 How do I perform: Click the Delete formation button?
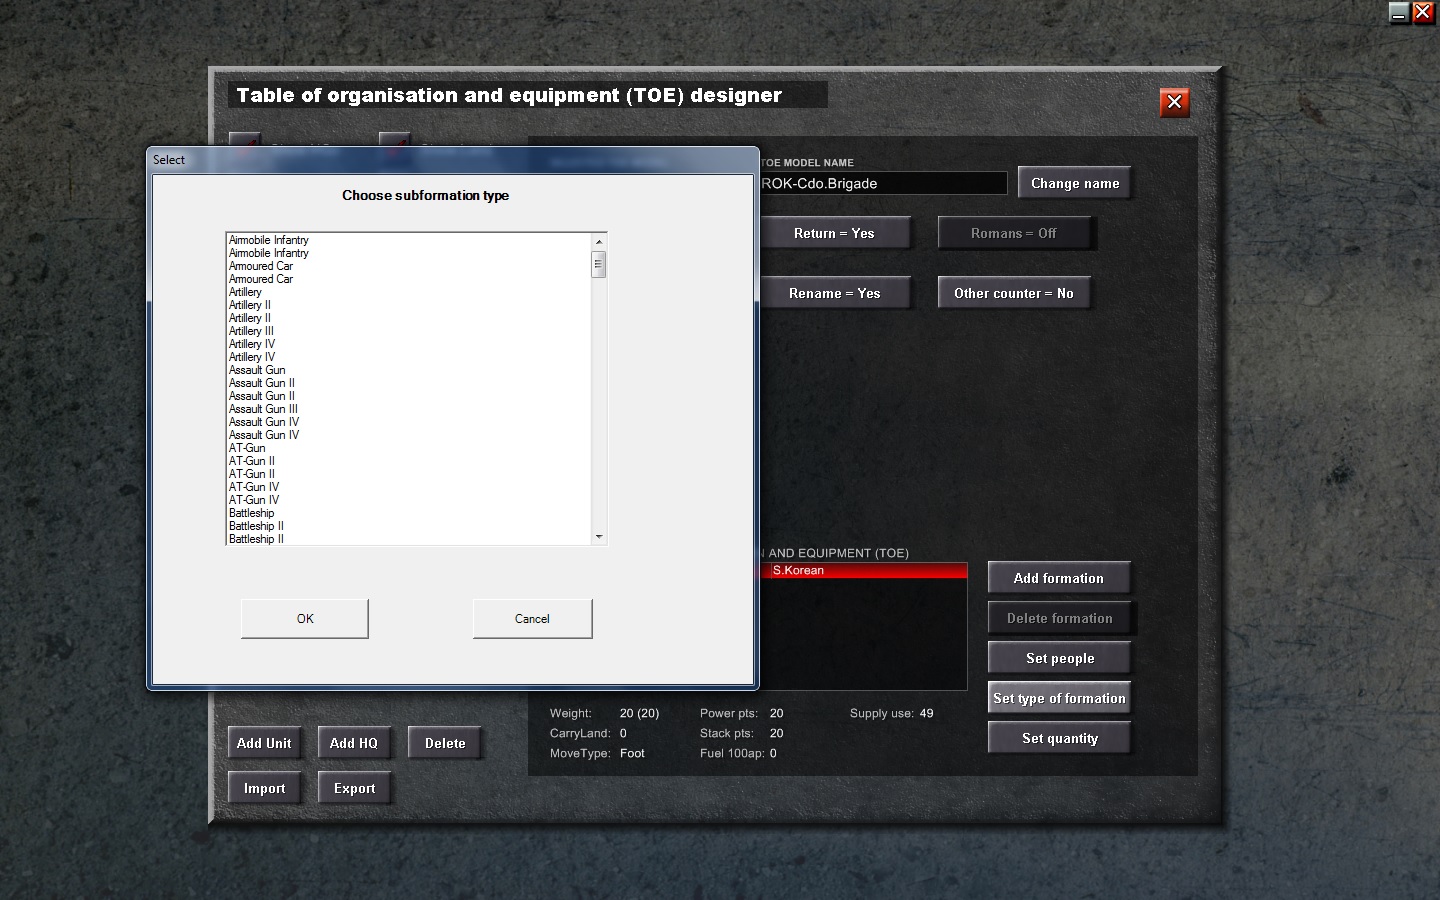[1059, 618]
